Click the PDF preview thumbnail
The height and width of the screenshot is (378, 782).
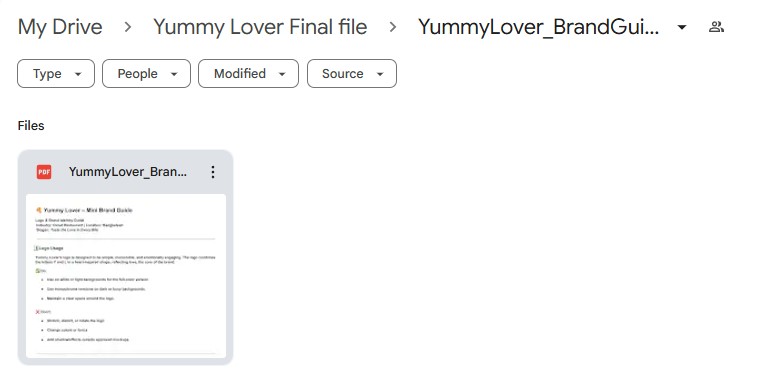126,275
